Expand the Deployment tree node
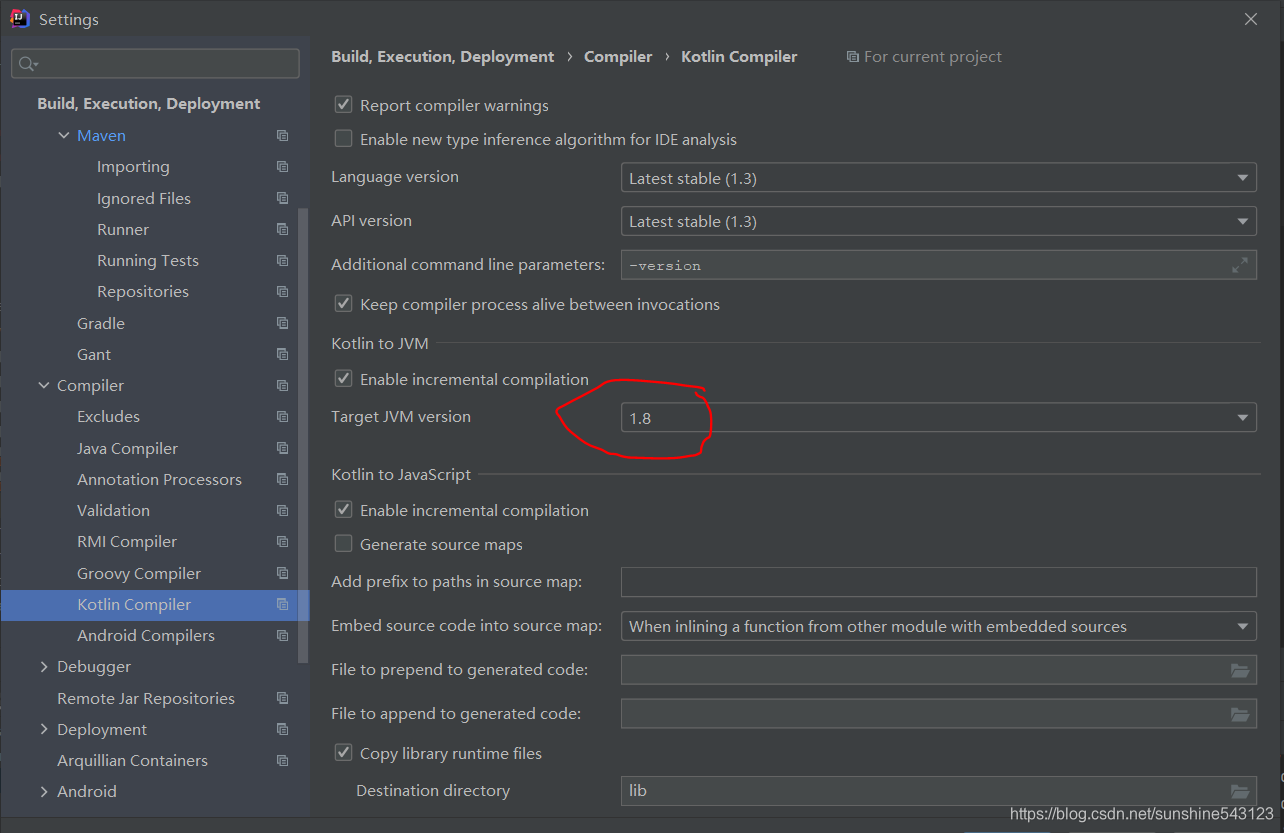Viewport: 1284px width, 833px height. (44, 729)
